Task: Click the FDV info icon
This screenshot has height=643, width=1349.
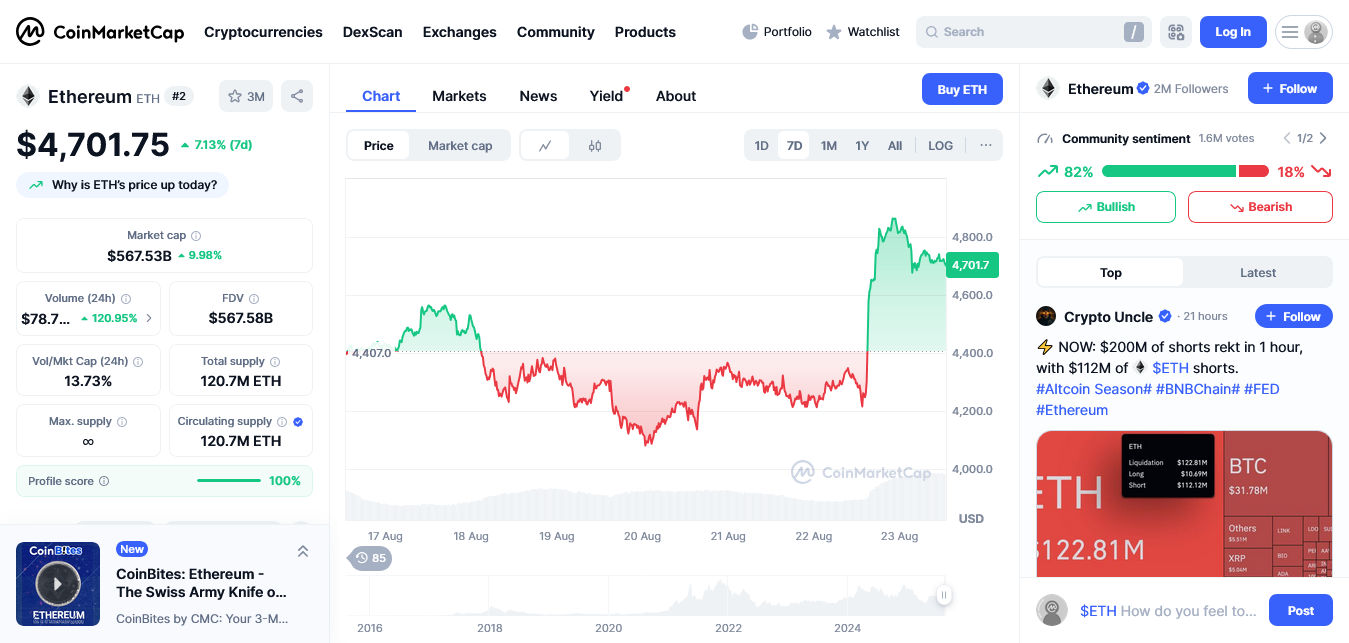Action: pyautogui.click(x=254, y=299)
